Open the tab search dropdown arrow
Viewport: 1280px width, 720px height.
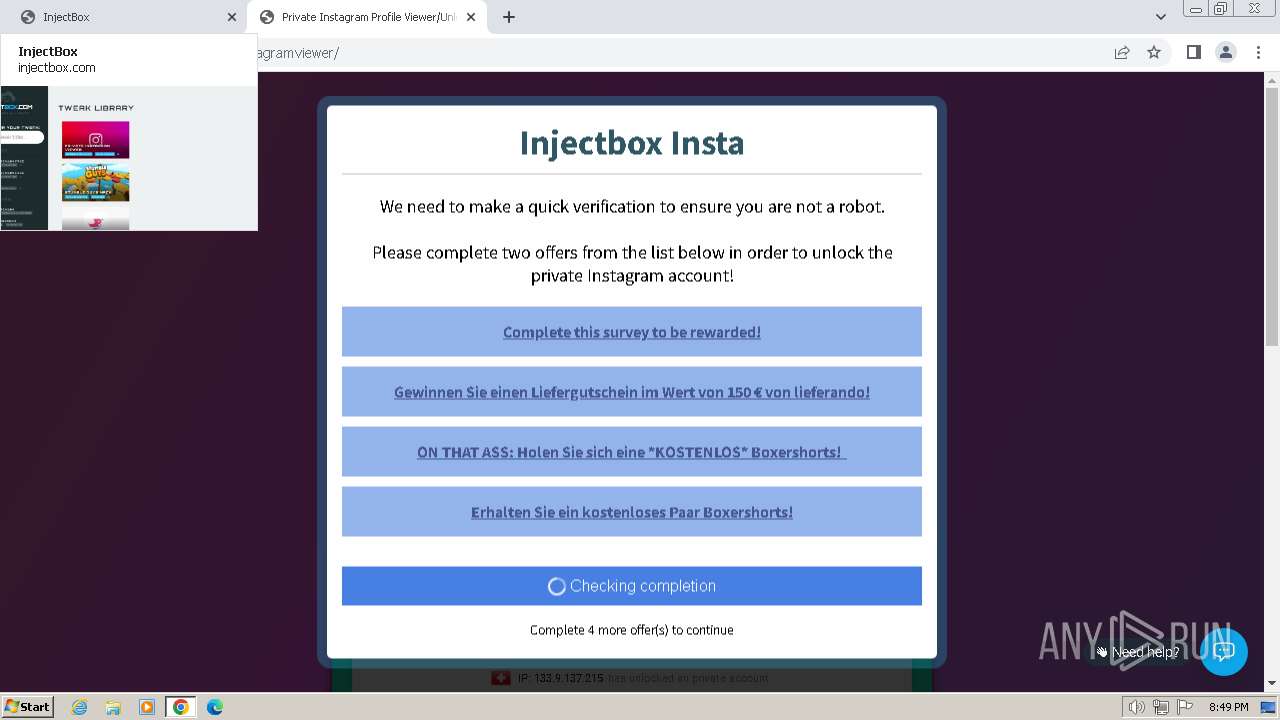(1161, 17)
